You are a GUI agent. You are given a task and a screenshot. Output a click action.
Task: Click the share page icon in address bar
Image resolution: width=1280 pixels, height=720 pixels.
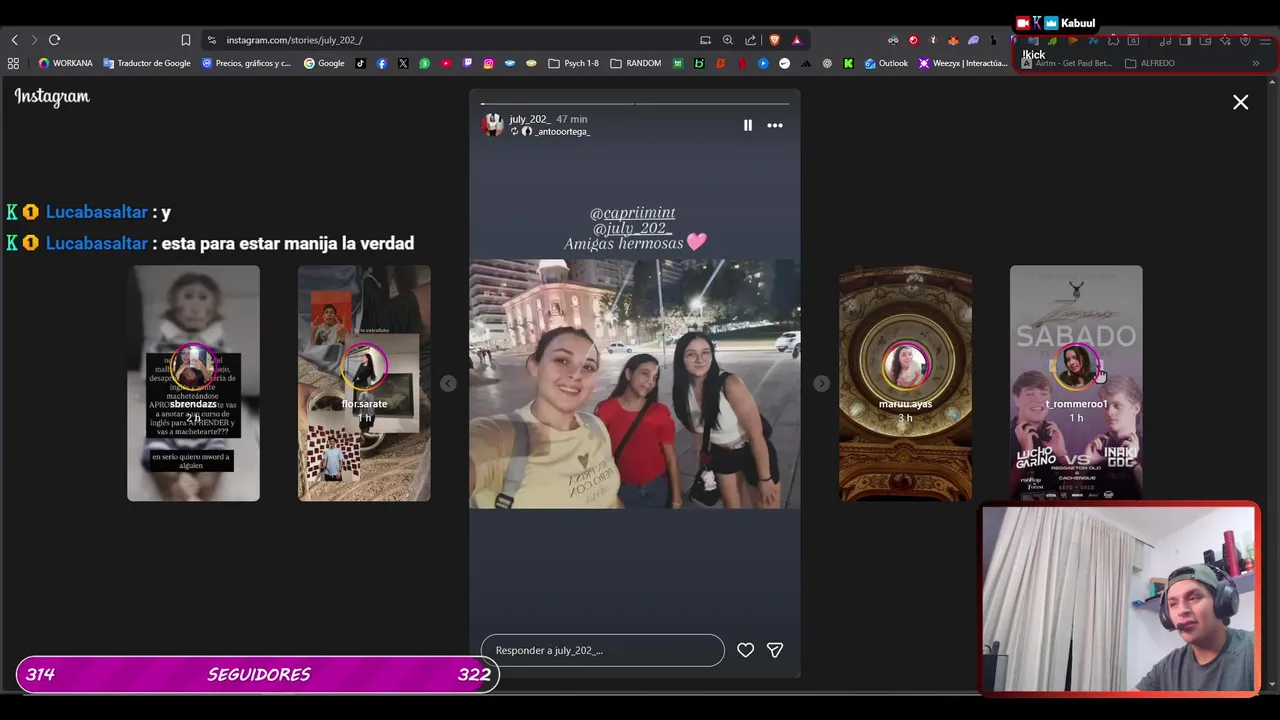pos(750,40)
